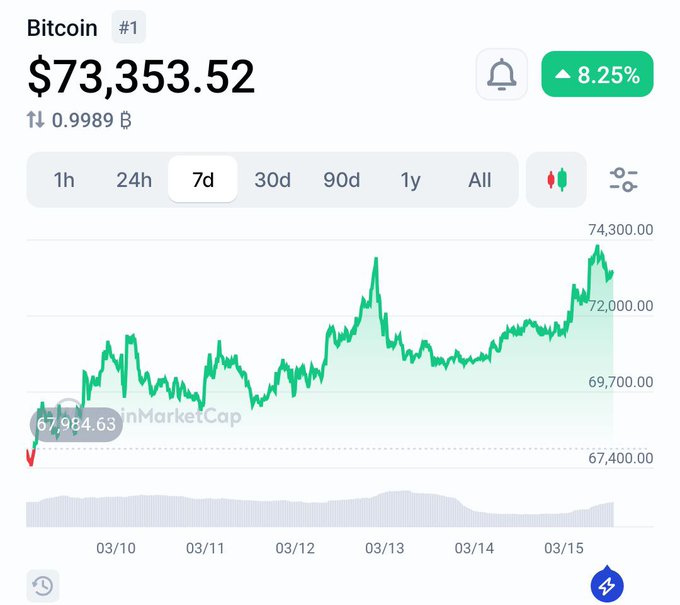This screenshot has height=605, width=680.
Task: Click the BTC swap arrows icon
Action: [x=36, y=120]
